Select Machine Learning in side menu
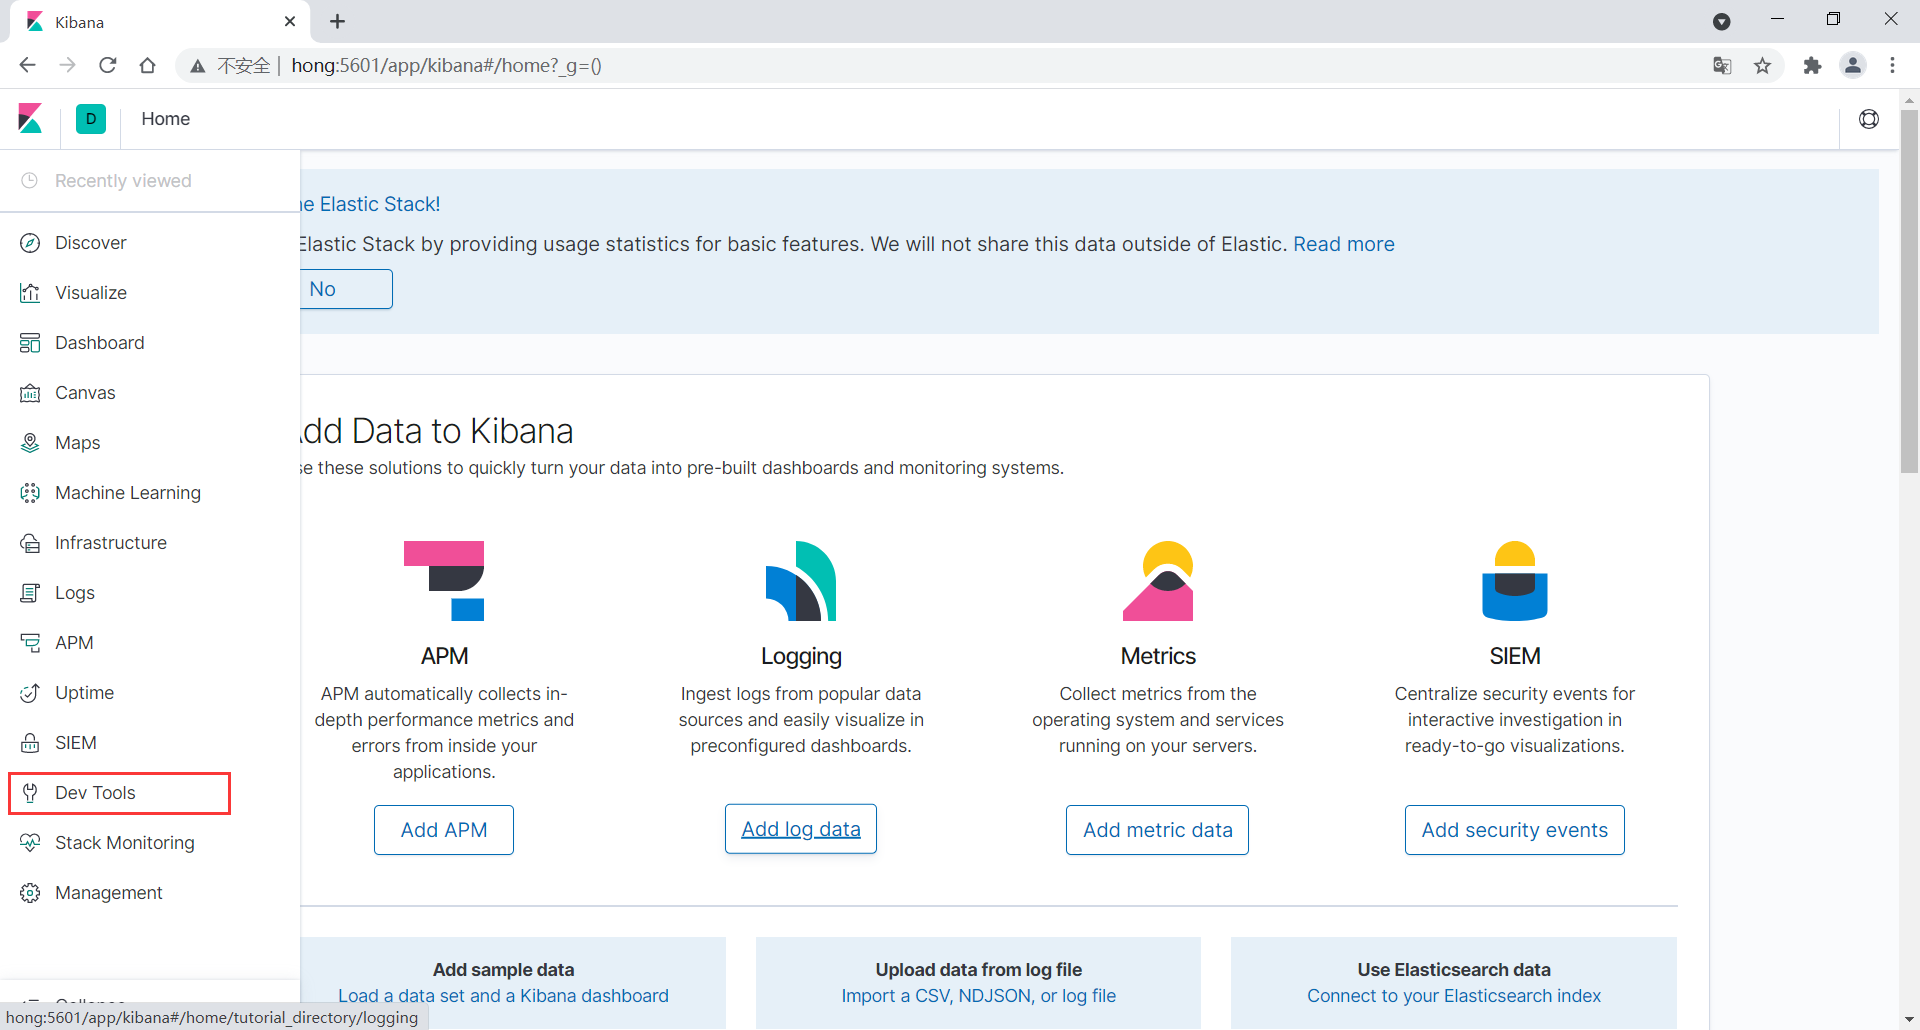This screenshot has width=1920, height=1030. tap(128, 493)
